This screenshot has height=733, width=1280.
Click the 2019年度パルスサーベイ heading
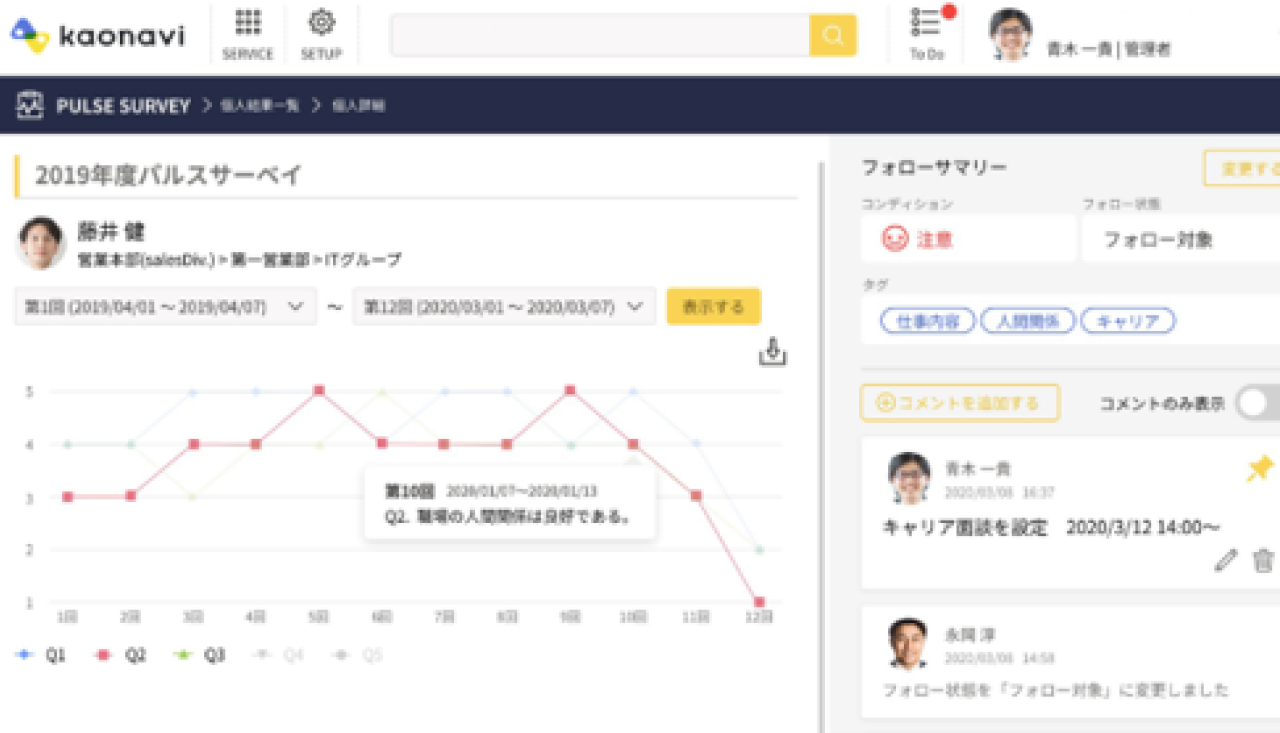168,176
